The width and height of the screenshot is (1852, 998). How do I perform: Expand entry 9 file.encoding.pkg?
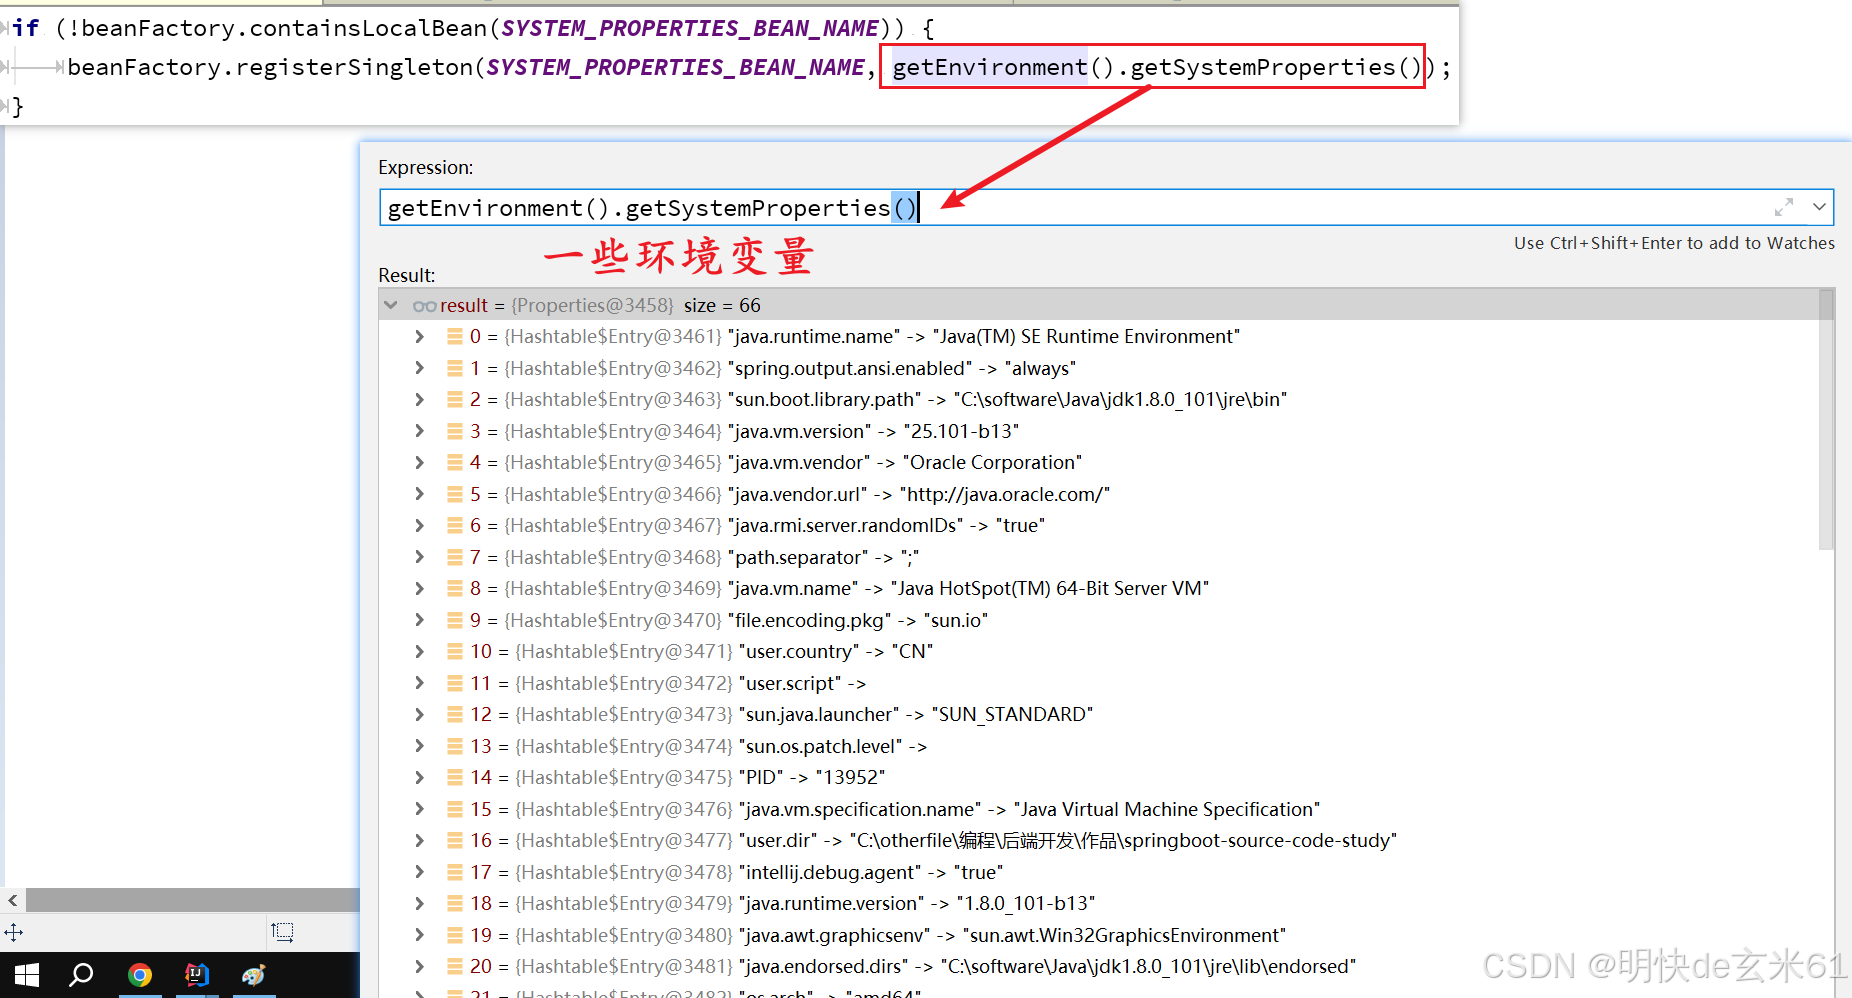420,620
